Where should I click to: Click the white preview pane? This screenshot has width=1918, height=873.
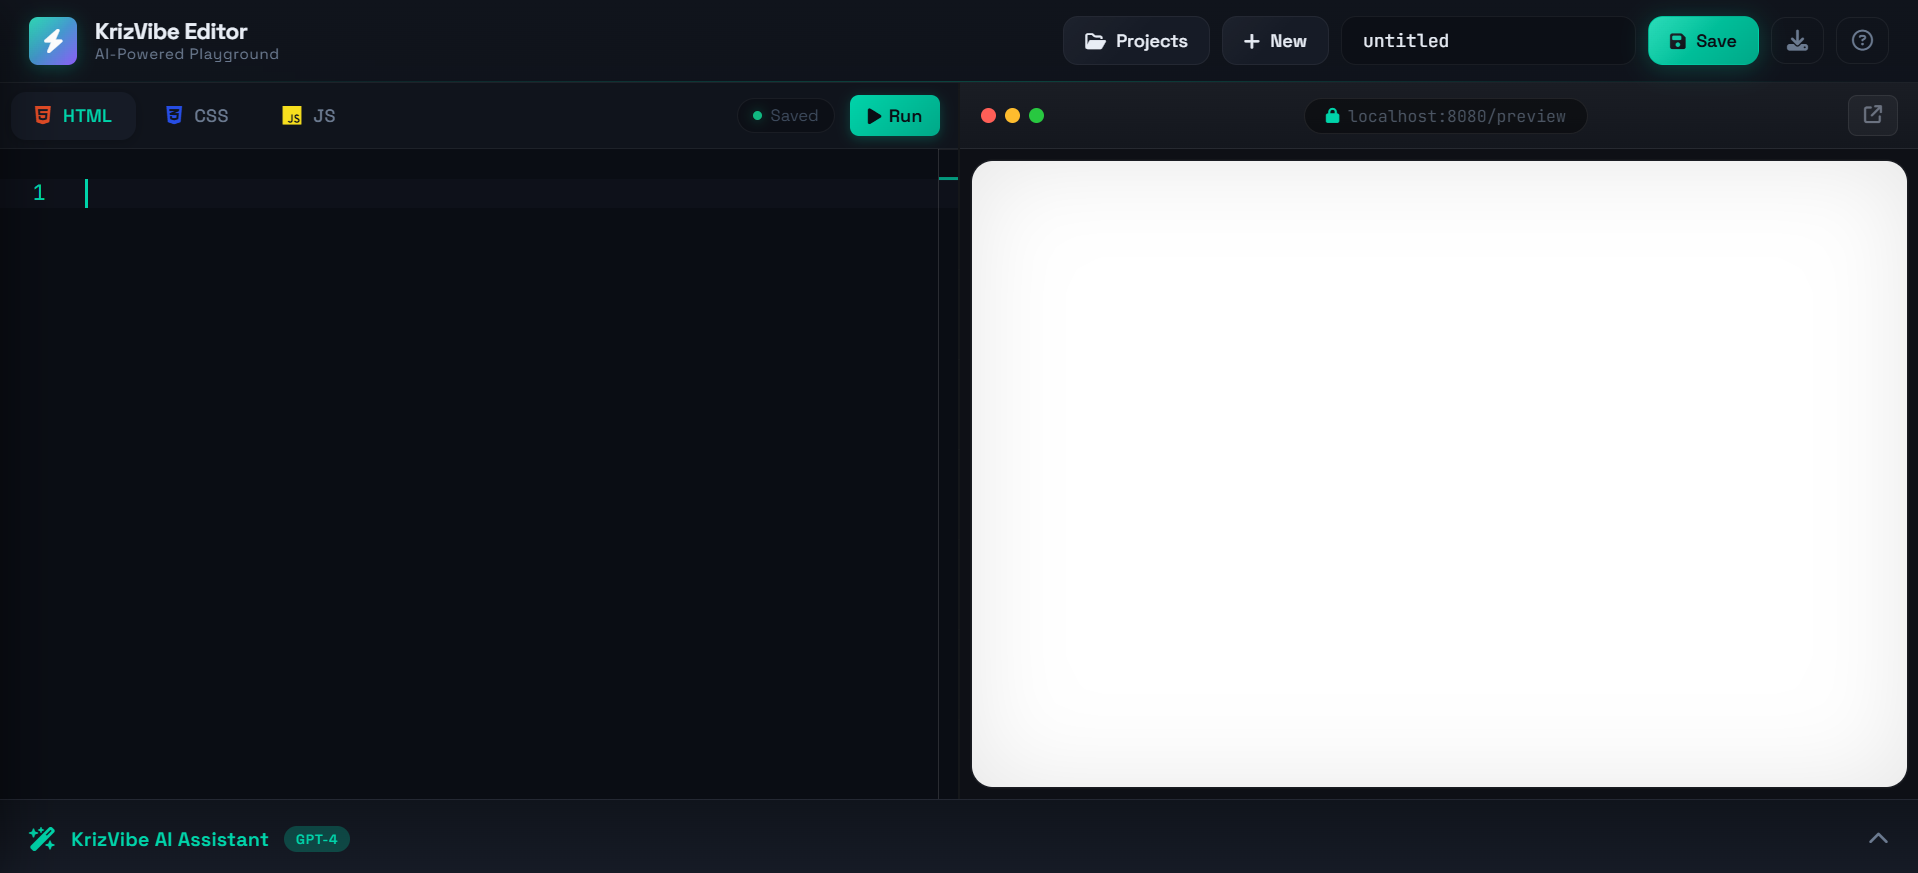tap(1439, 474)
